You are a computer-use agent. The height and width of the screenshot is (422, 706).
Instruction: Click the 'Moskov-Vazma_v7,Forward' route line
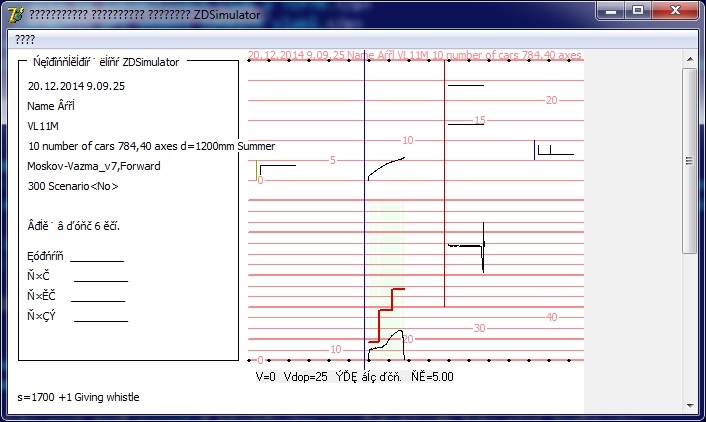click(x=94, y=166)
